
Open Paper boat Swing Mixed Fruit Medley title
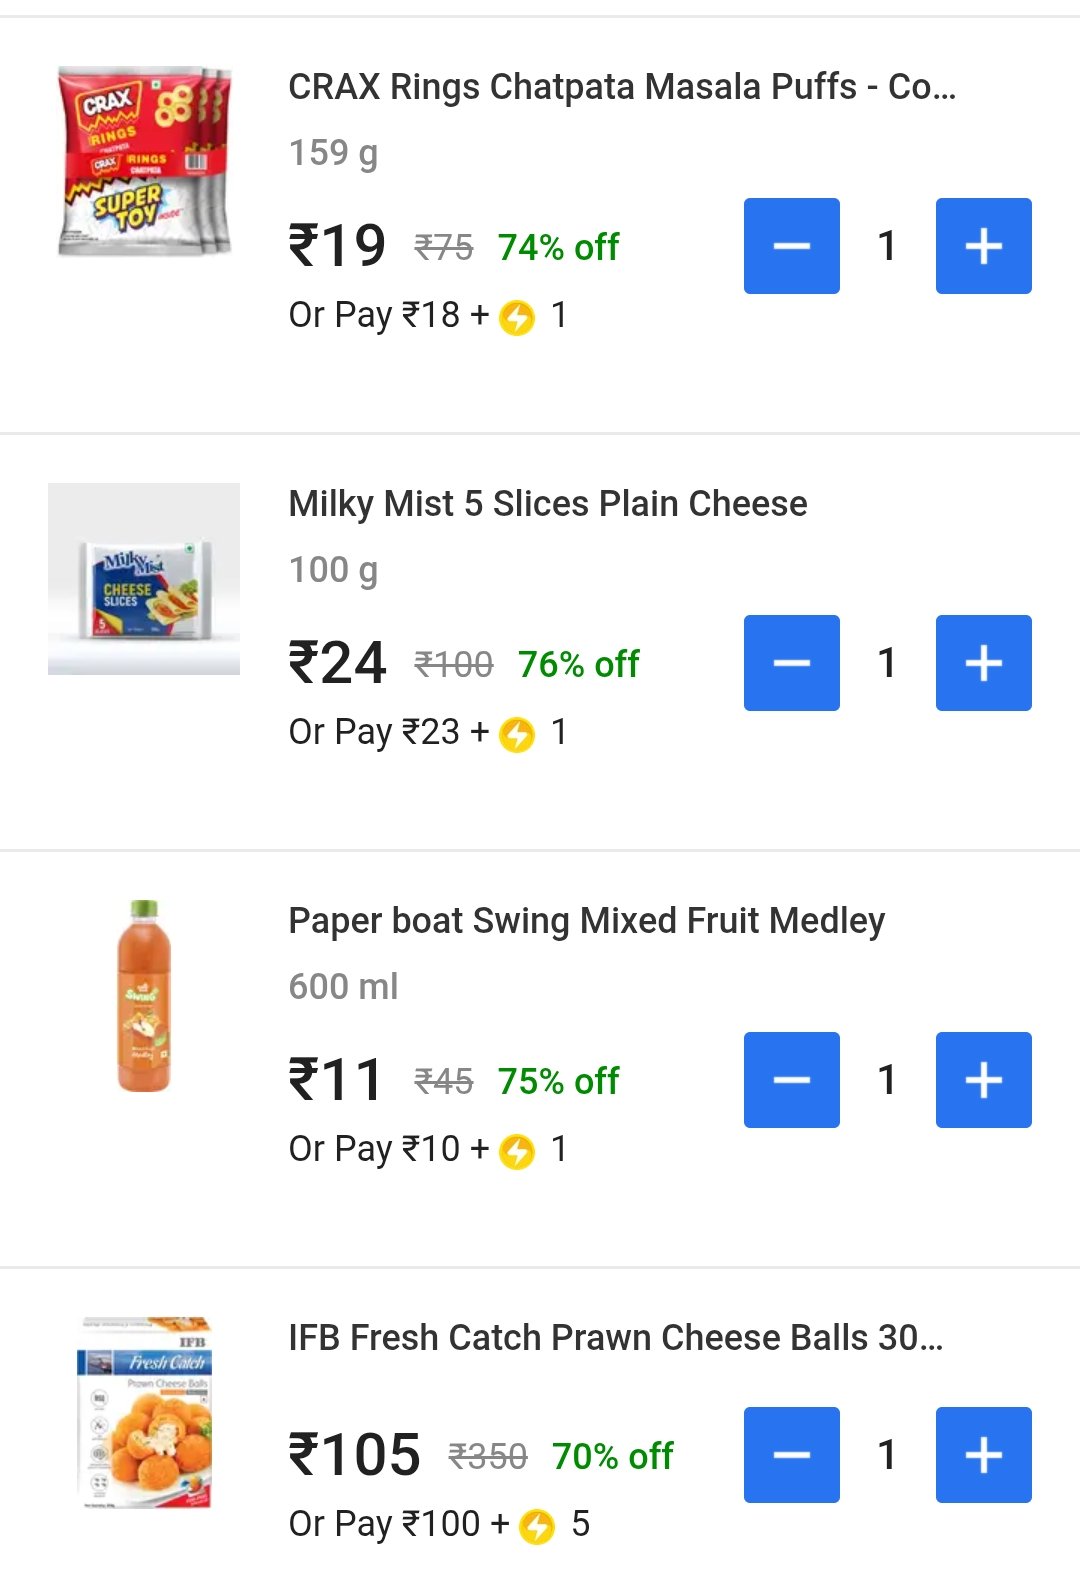[587, 921]
